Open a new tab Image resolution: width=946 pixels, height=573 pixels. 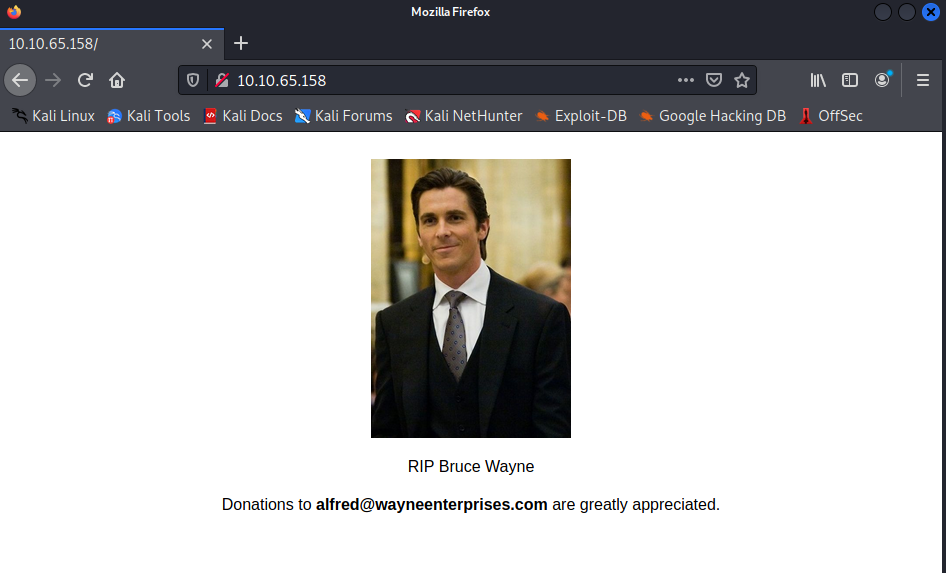point(241,43)
